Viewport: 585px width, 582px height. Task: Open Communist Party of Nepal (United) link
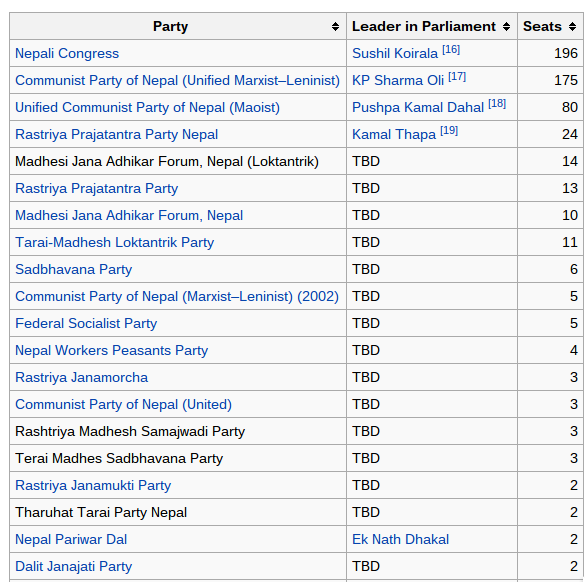click(123, 404)
